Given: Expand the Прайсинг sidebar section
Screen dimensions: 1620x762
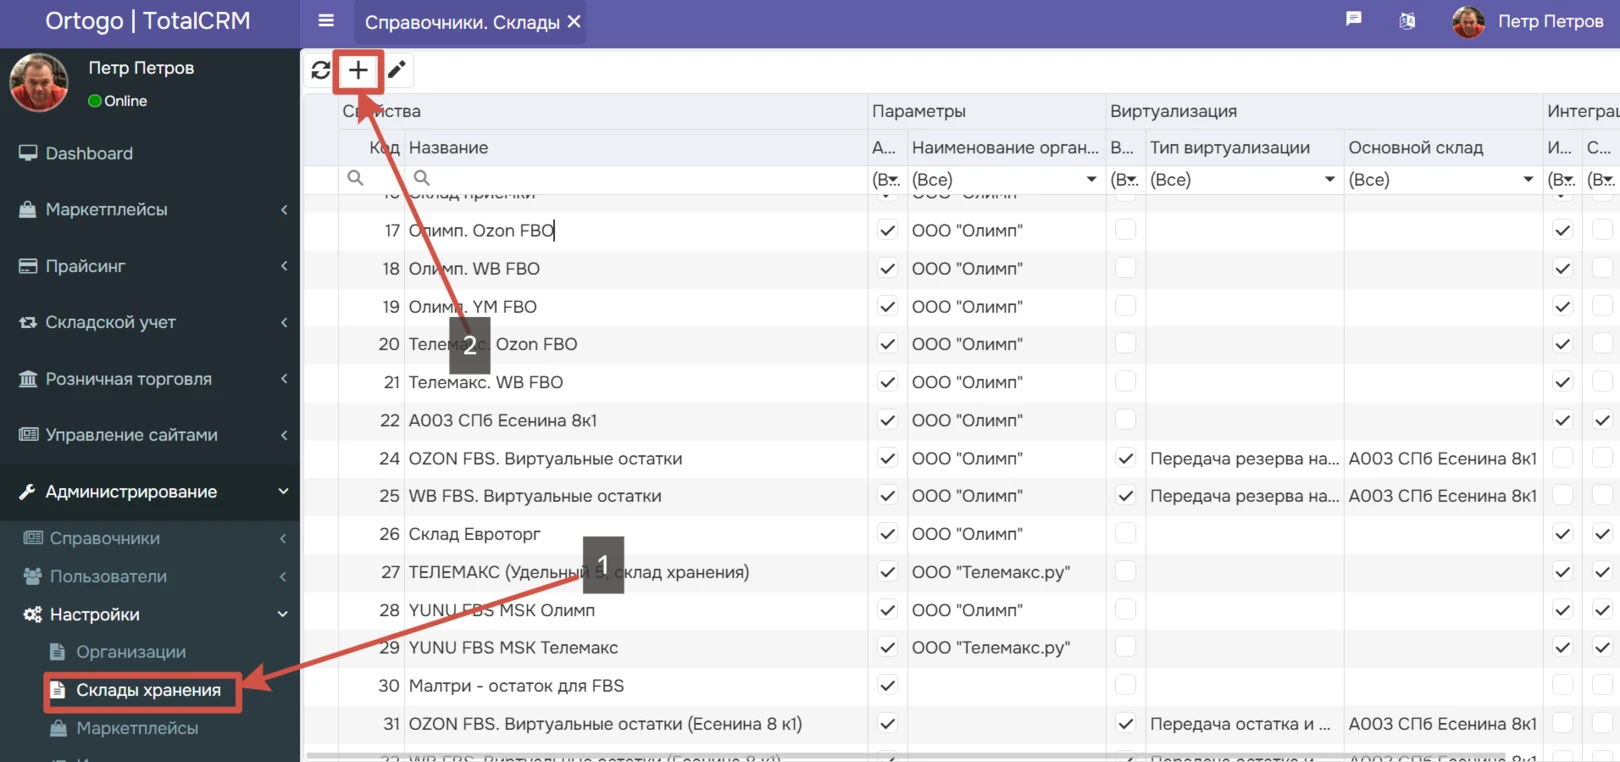Looking at the screenshot, I should coord(284,266).
